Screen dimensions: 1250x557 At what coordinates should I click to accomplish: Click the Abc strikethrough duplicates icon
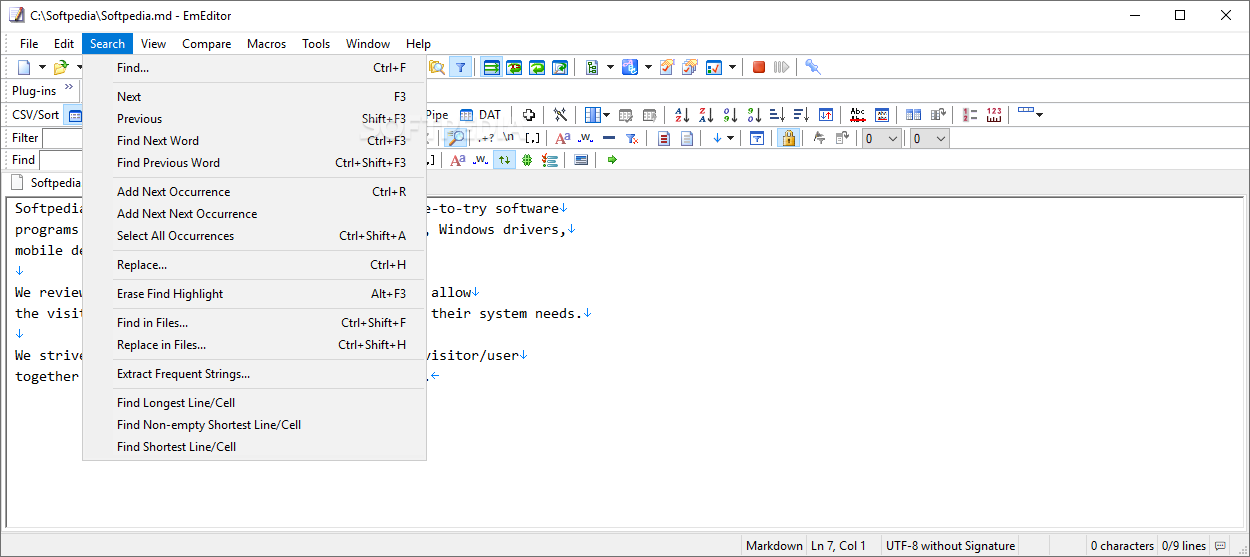pyautogui.click(x=857, y=115)
